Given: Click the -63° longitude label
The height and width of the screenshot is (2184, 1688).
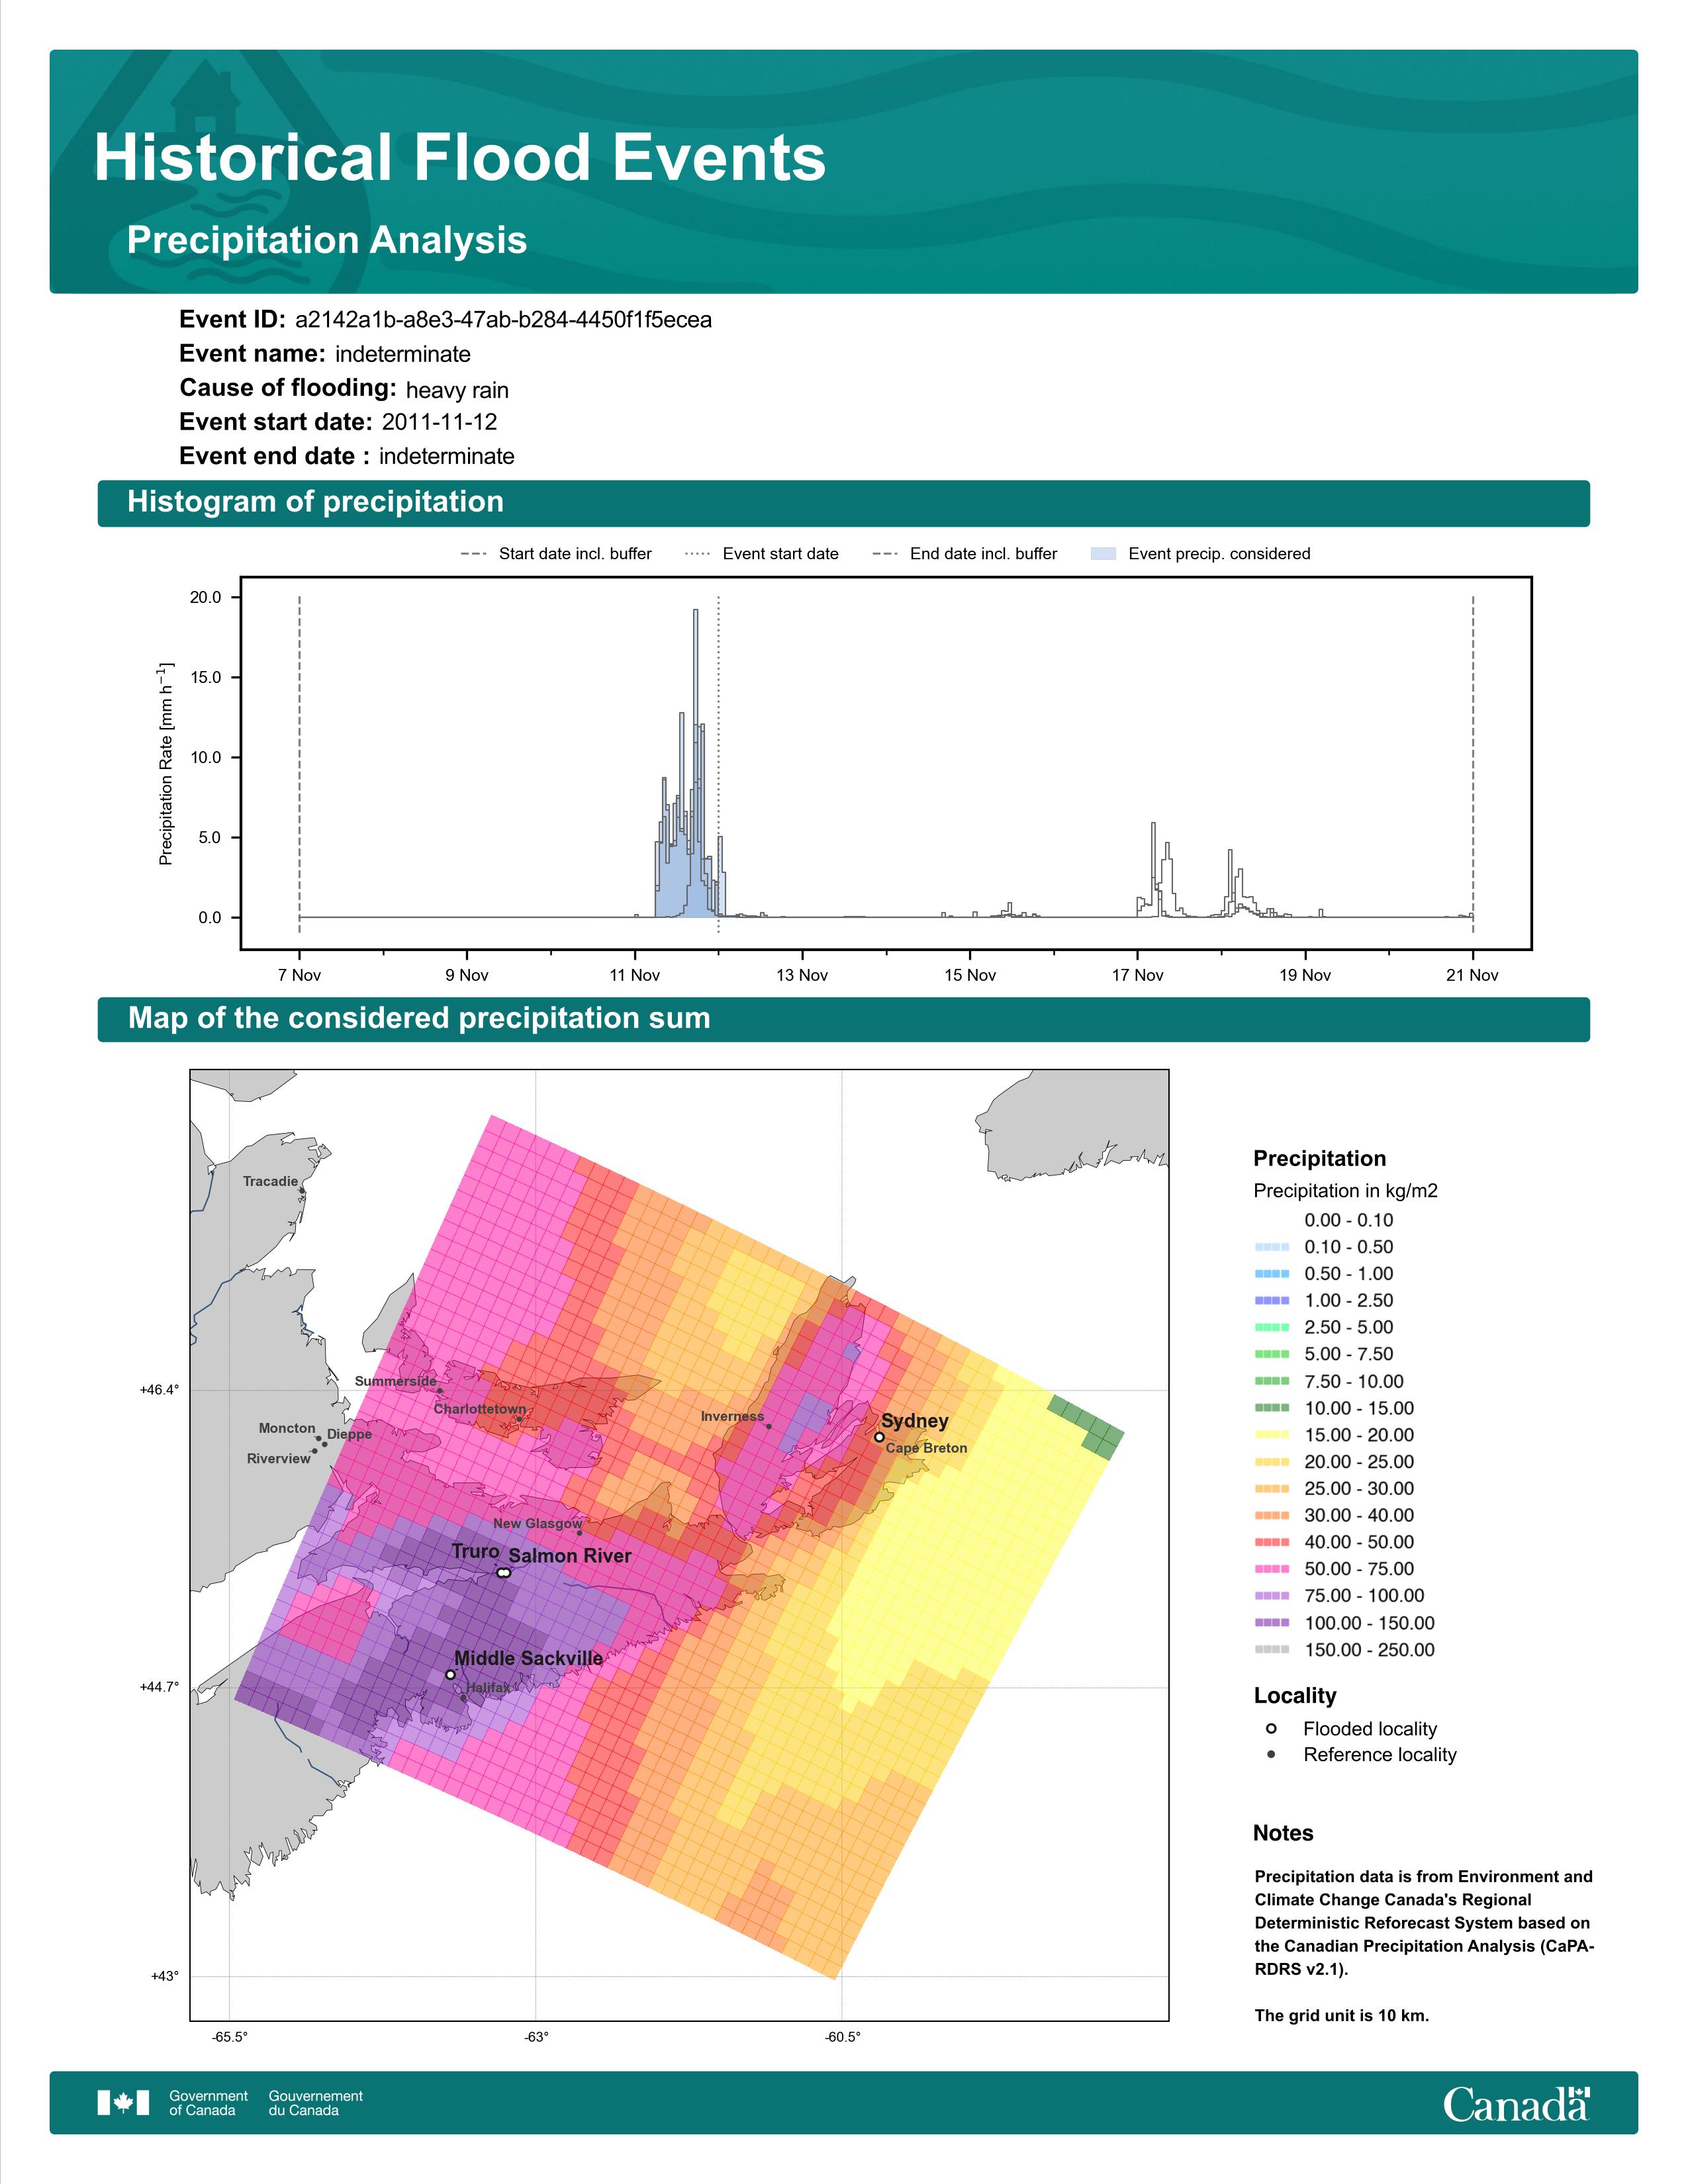Looking at the screenshot, I should pyautogui.click(x=536, y=2037).
